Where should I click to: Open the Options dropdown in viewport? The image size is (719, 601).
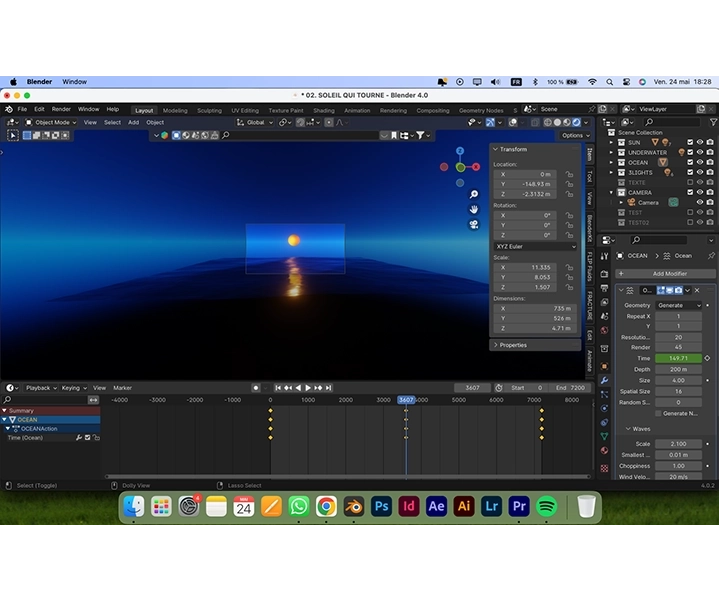575,136
